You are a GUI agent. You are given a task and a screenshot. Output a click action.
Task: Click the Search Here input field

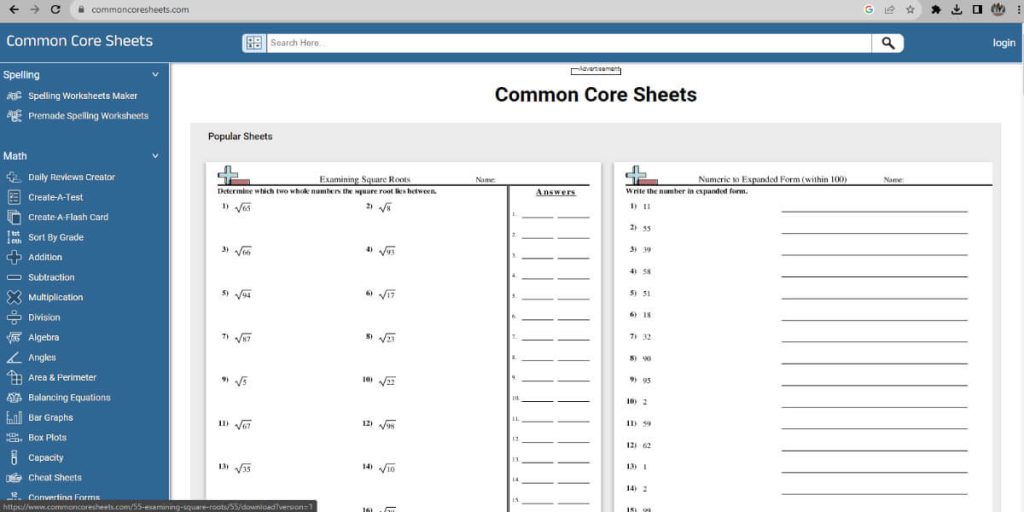pos(569,43)
